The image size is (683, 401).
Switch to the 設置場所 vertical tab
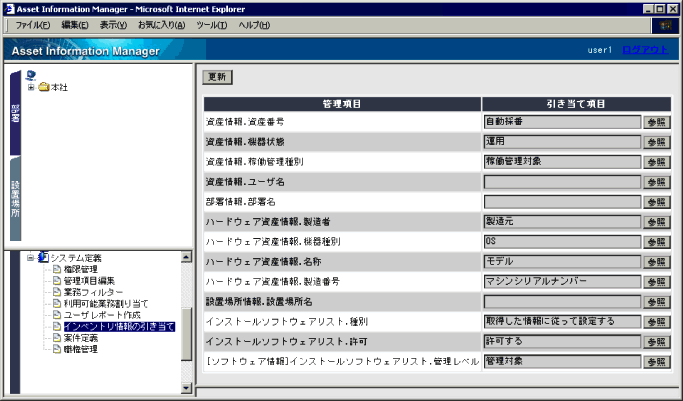tap(15, 199)
